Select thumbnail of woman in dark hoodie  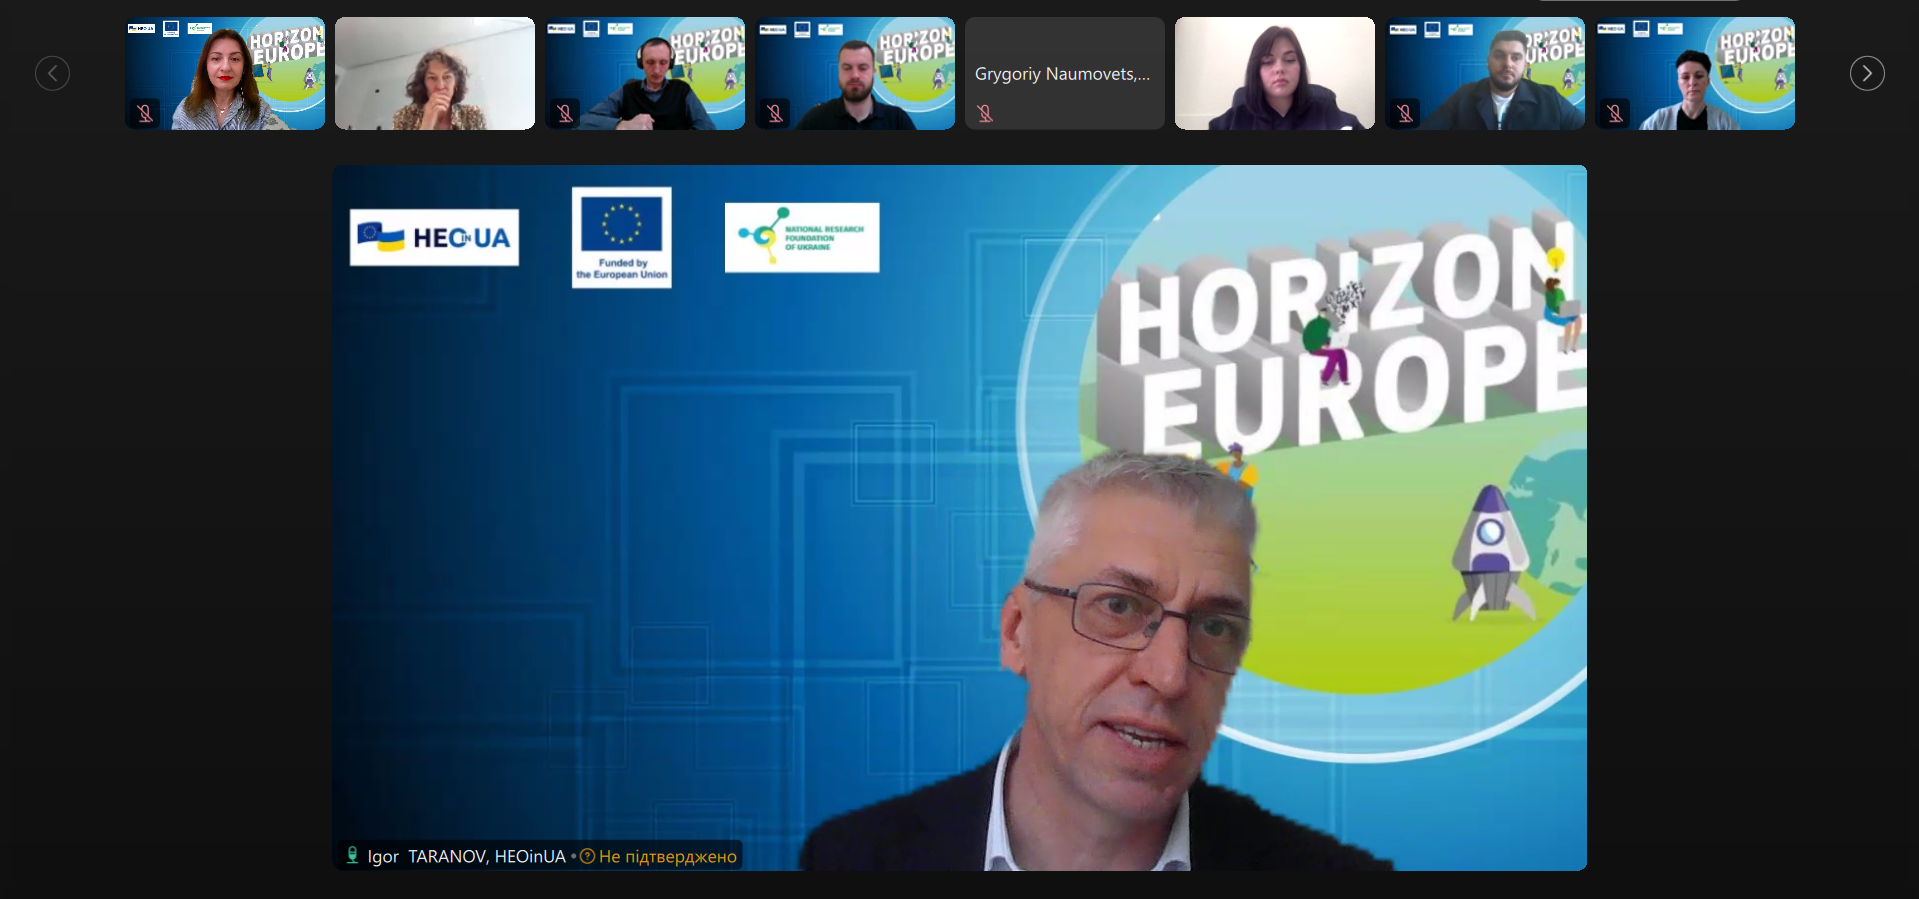1275,73
